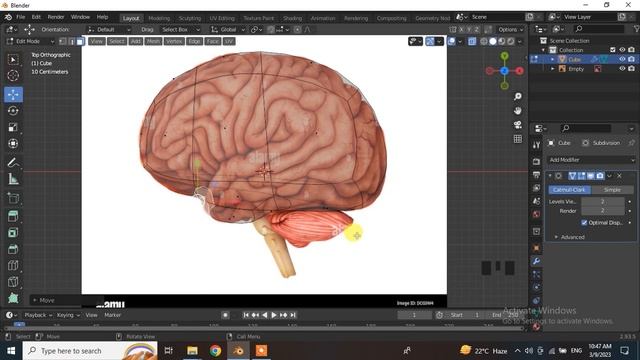
Task: Switch to Modeling workspace tab
Action: pyautogui.click(x=159, y=18)
